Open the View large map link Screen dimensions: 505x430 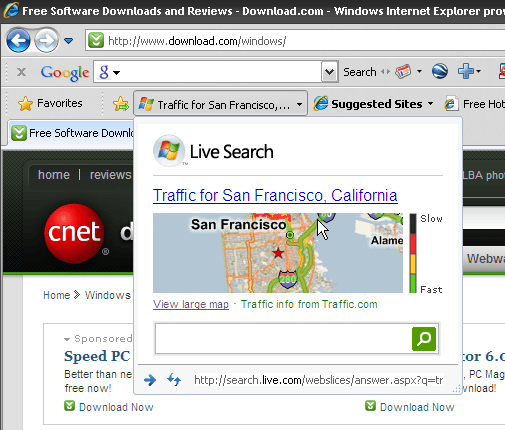191,304
